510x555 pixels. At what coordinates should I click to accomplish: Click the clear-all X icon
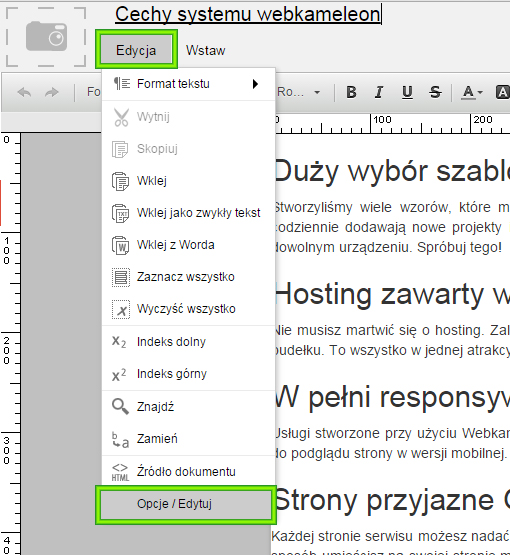121,309
